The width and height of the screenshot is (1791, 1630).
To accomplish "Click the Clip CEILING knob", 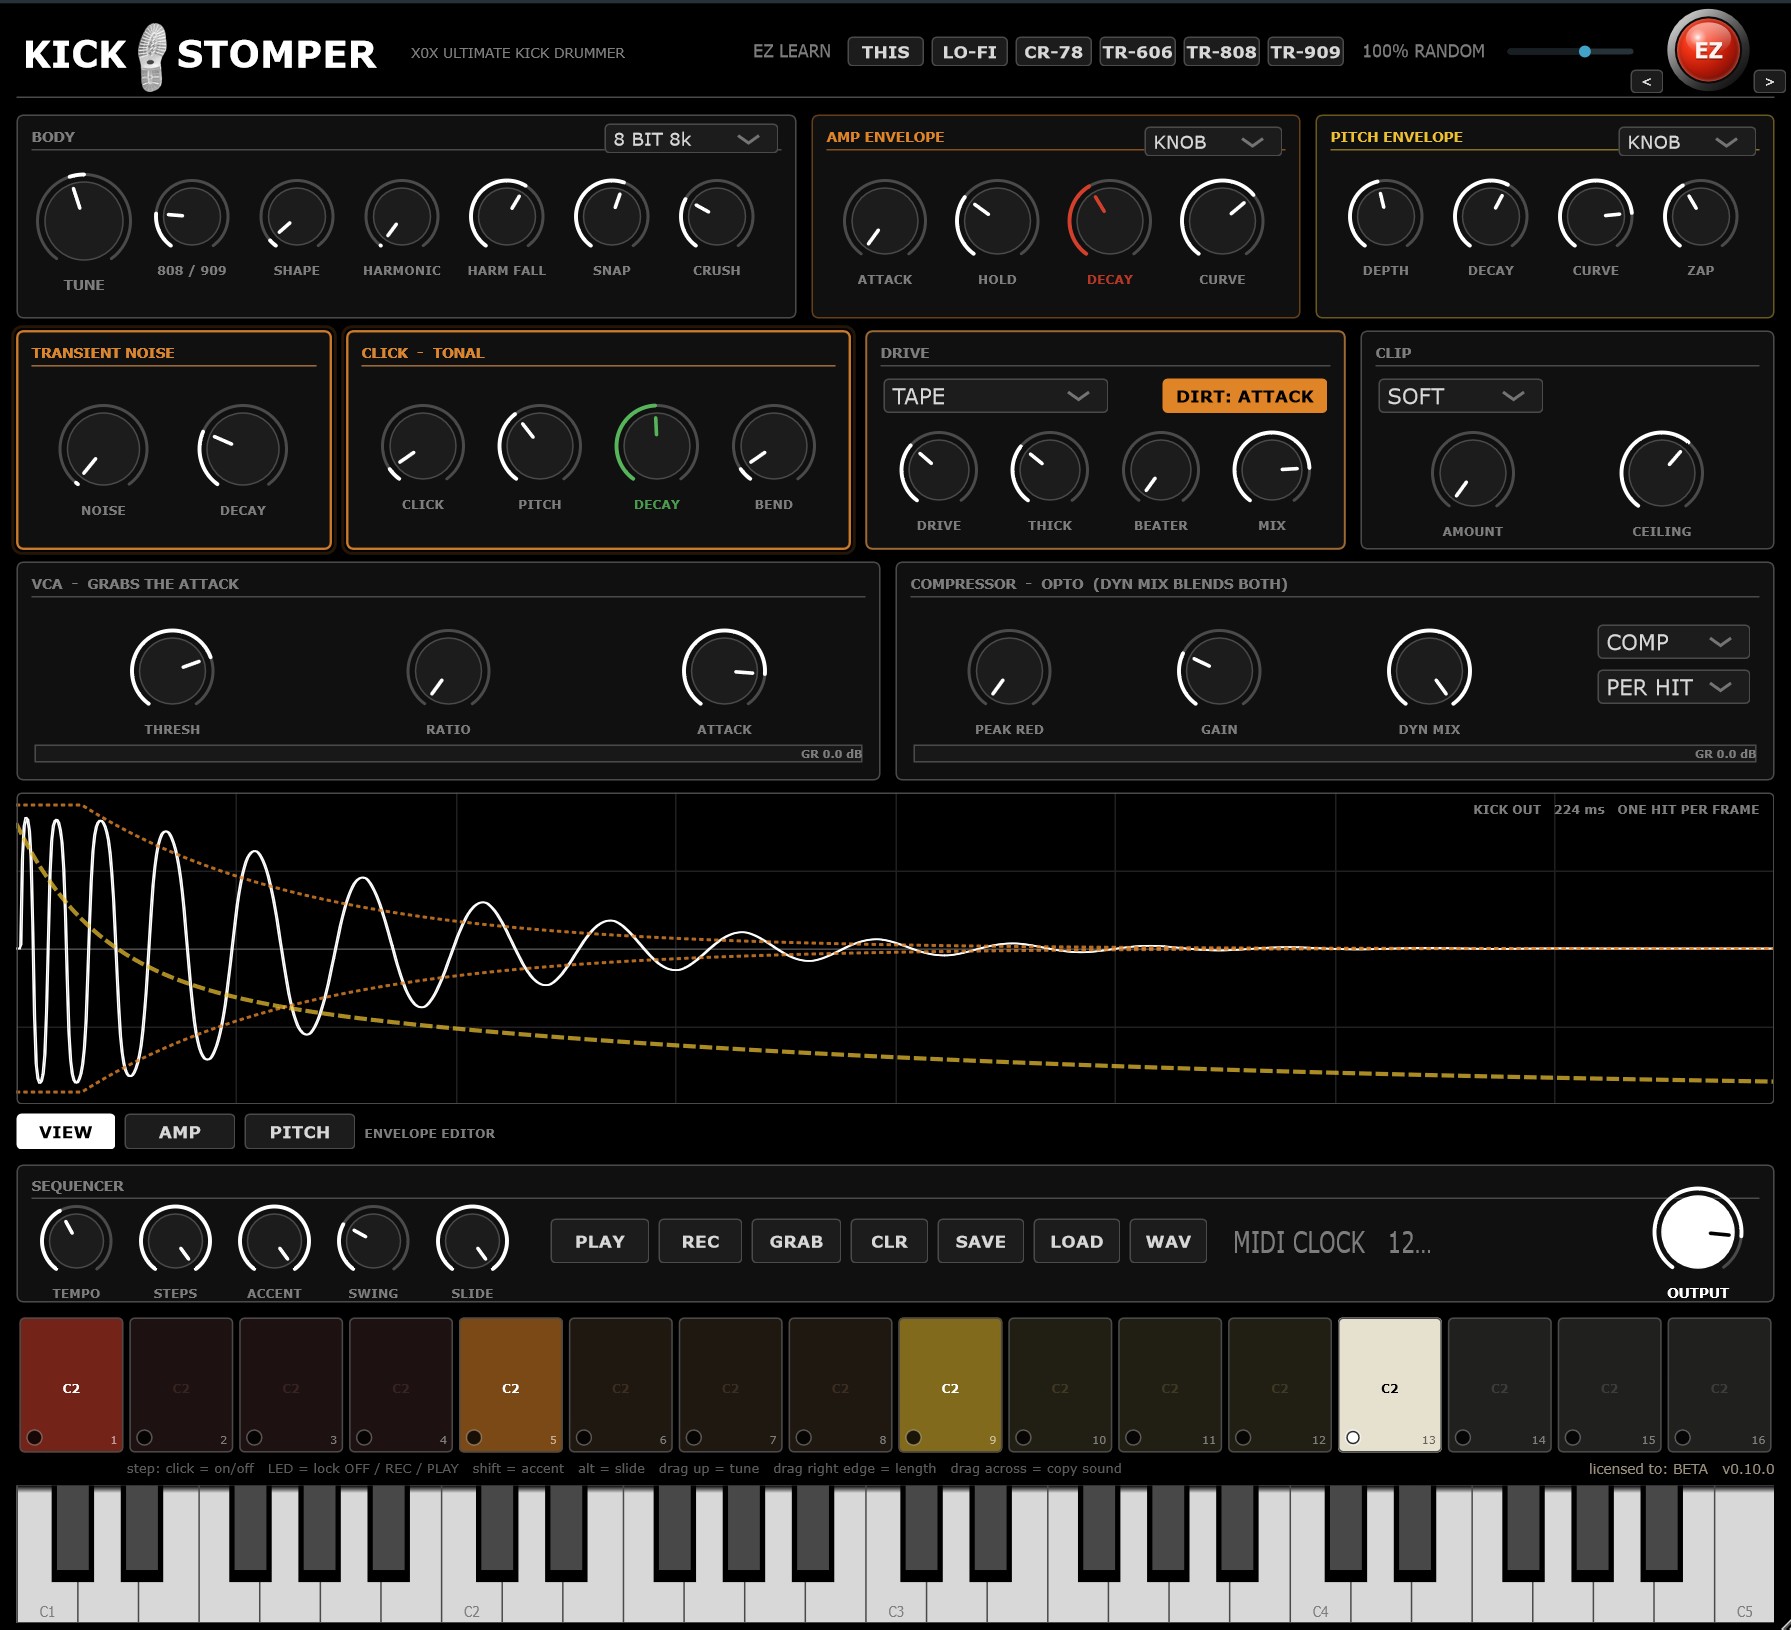I will point(1662,473).
